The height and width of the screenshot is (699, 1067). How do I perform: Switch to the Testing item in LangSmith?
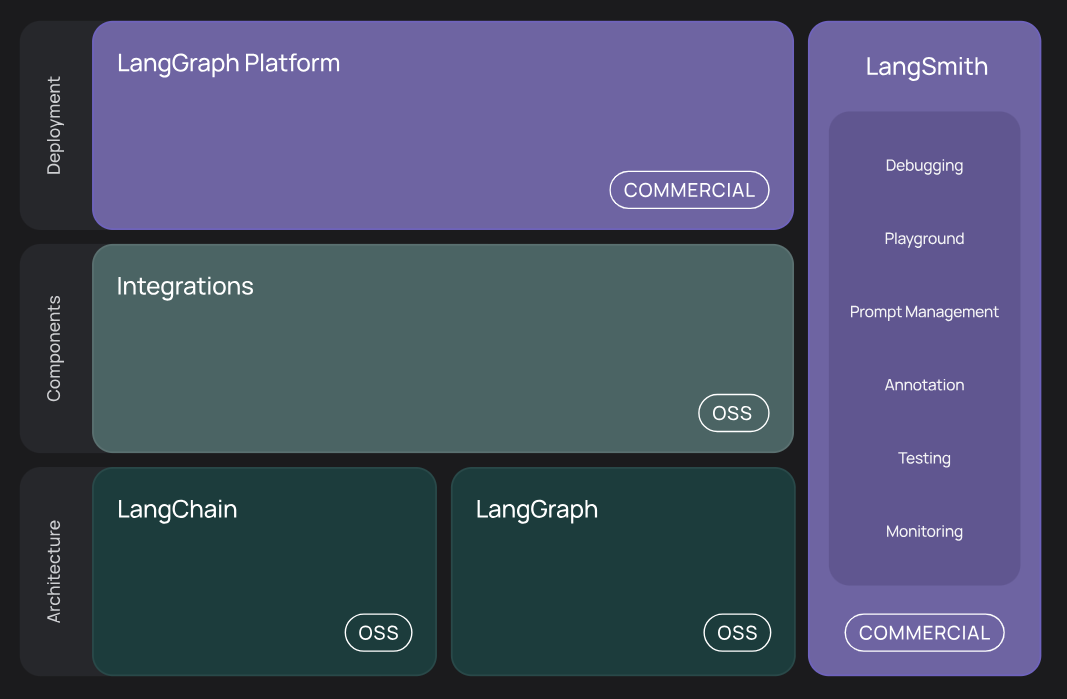click(x=924, y=458)
